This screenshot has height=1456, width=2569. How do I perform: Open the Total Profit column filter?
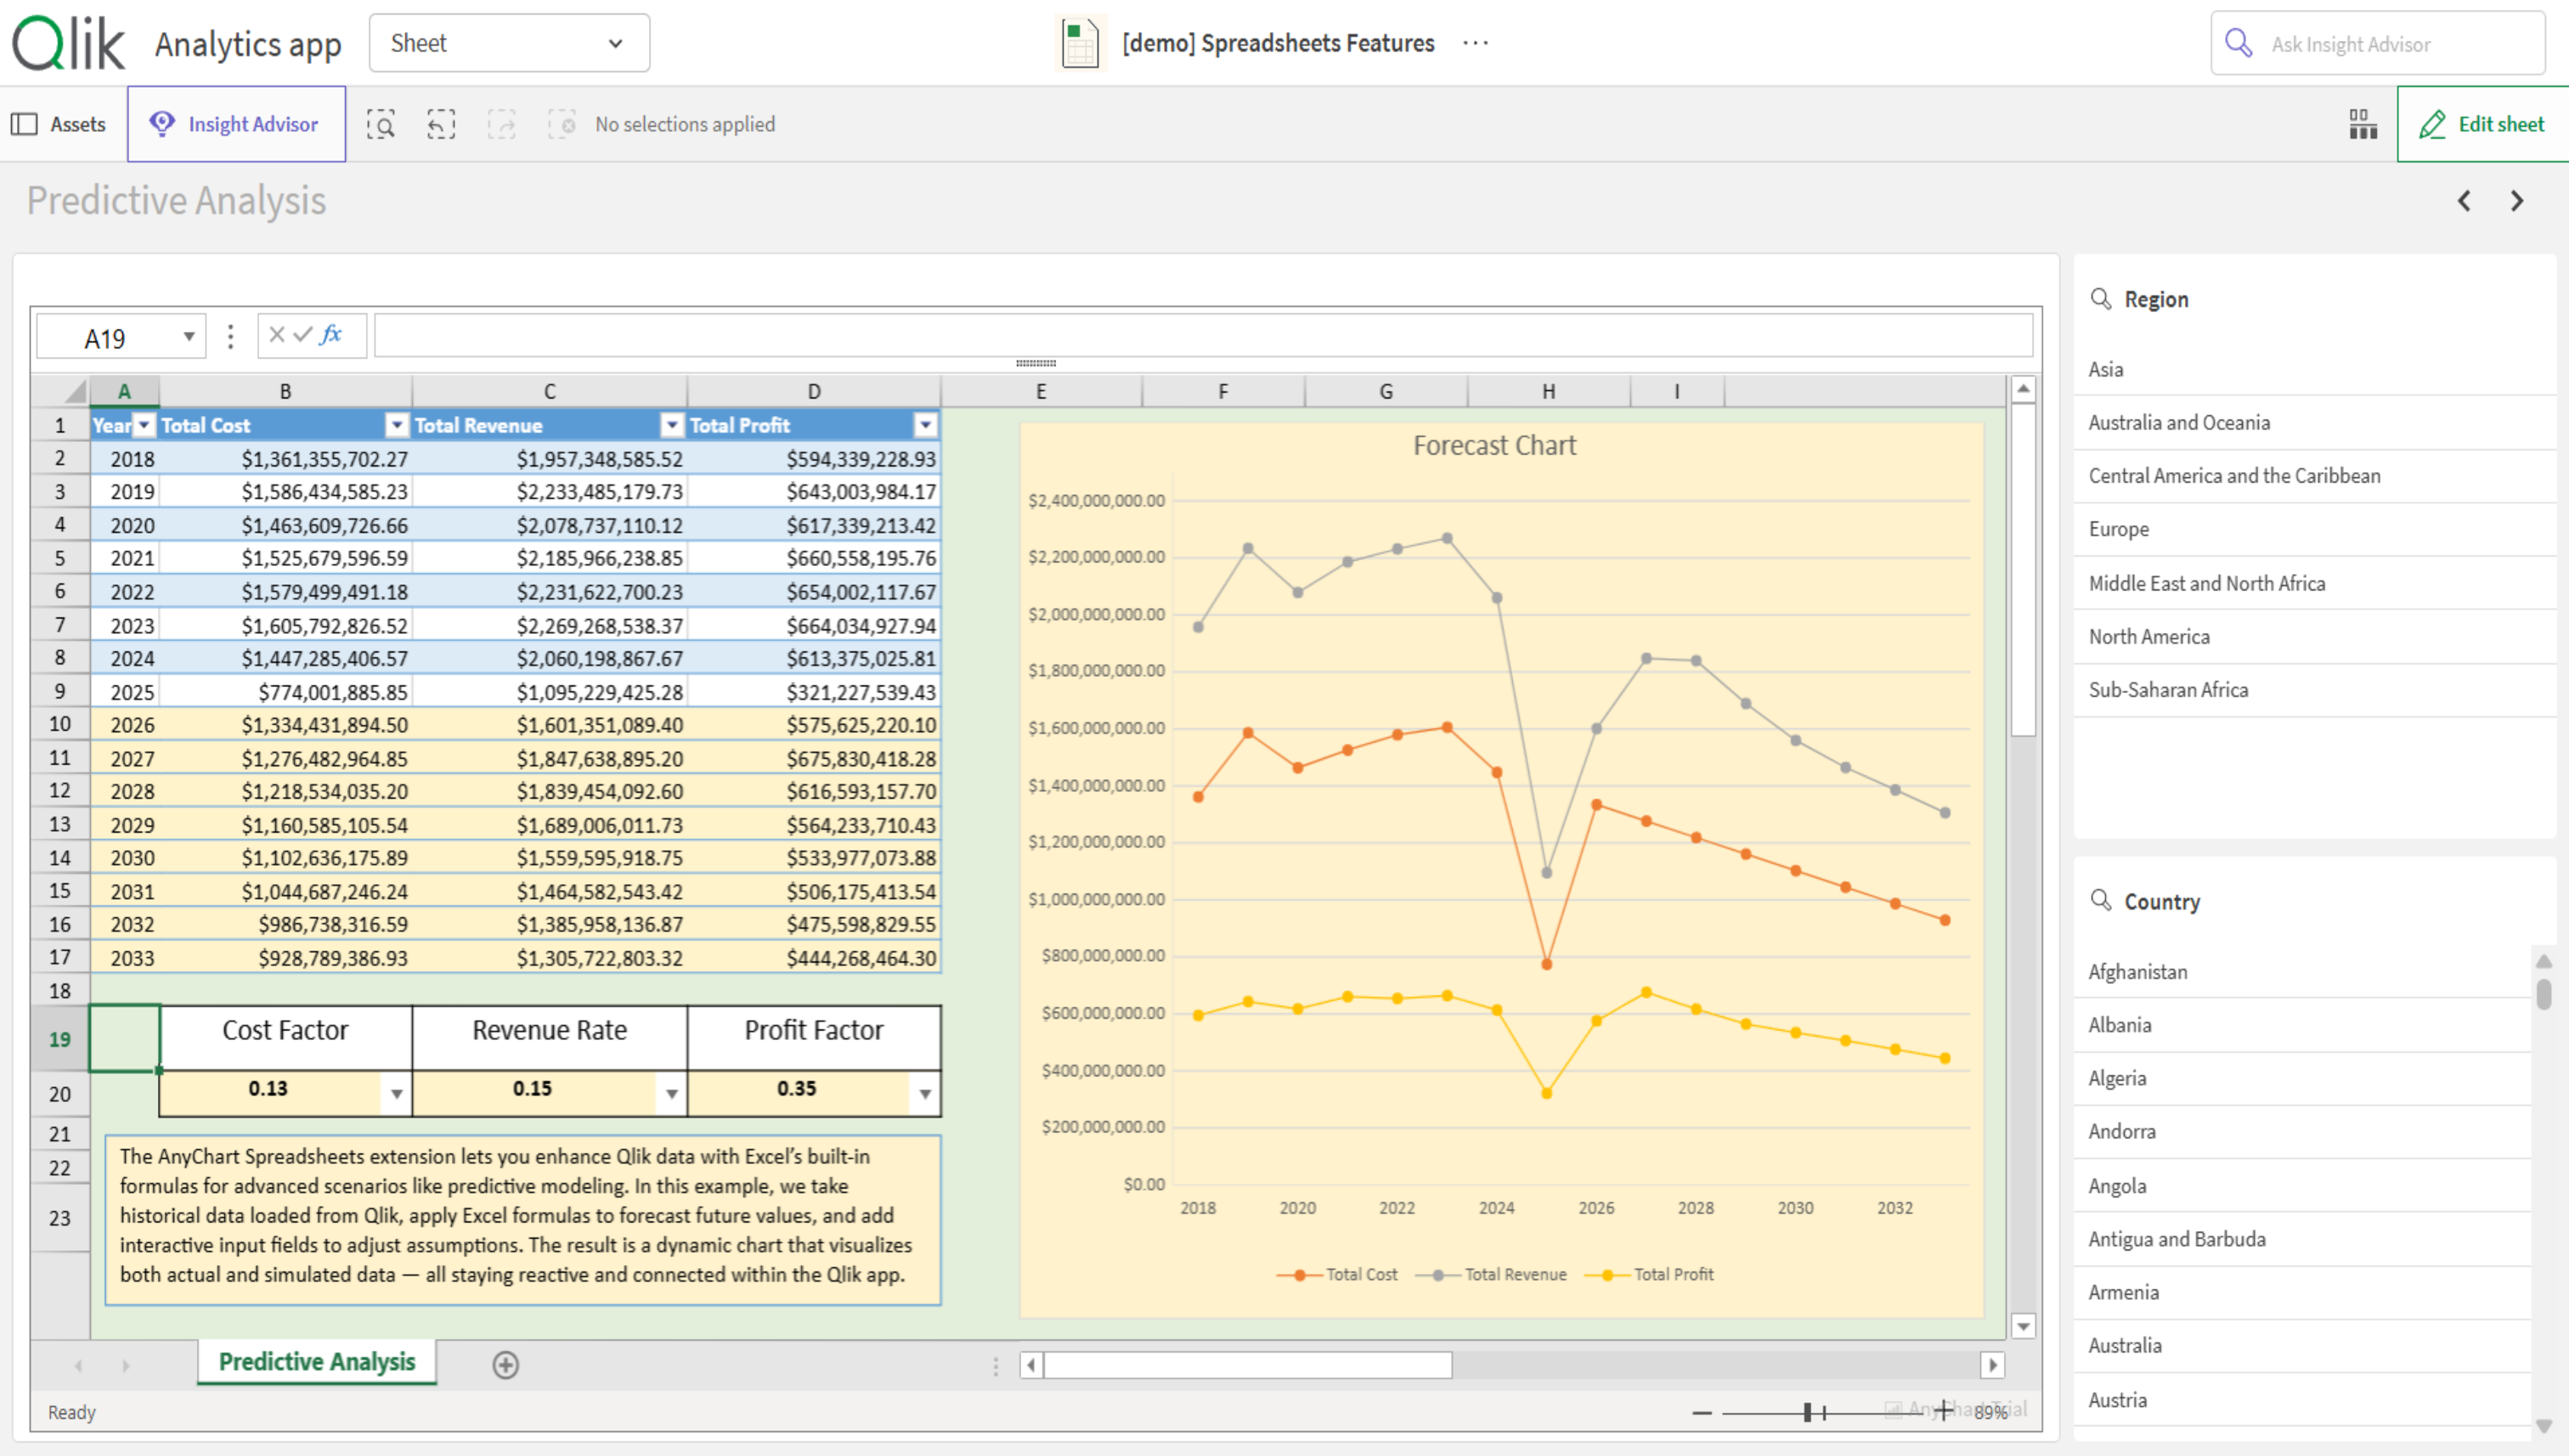tap(926, 426)
